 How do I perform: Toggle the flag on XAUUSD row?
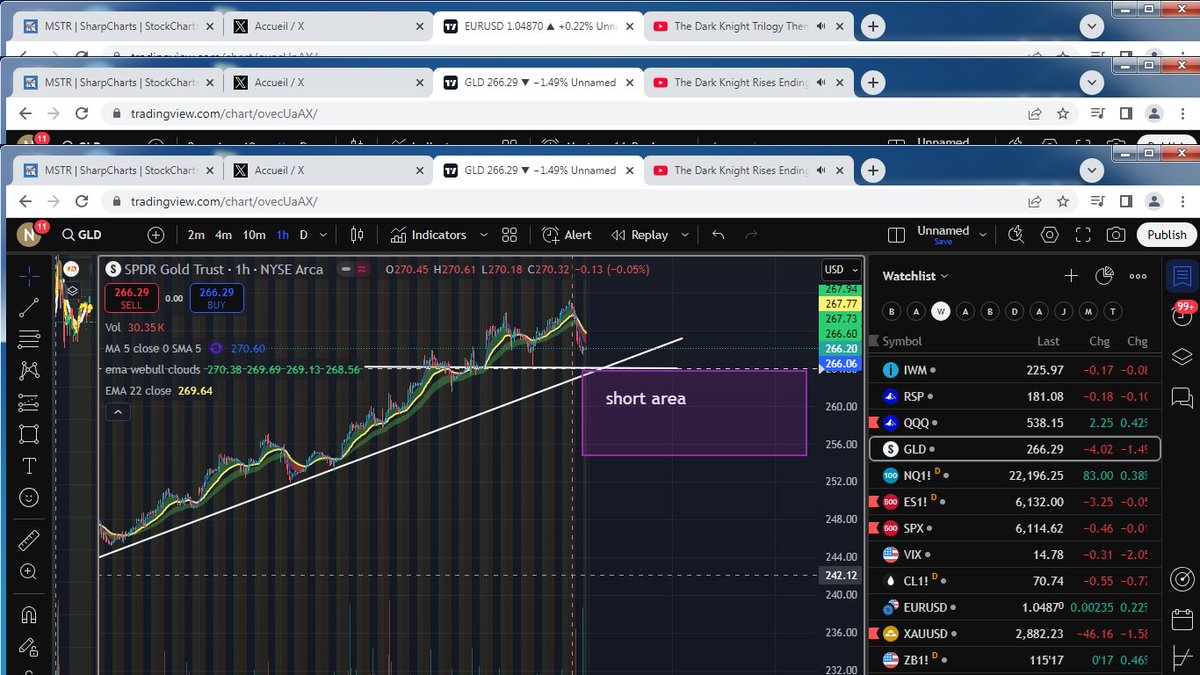click(876, 633)
